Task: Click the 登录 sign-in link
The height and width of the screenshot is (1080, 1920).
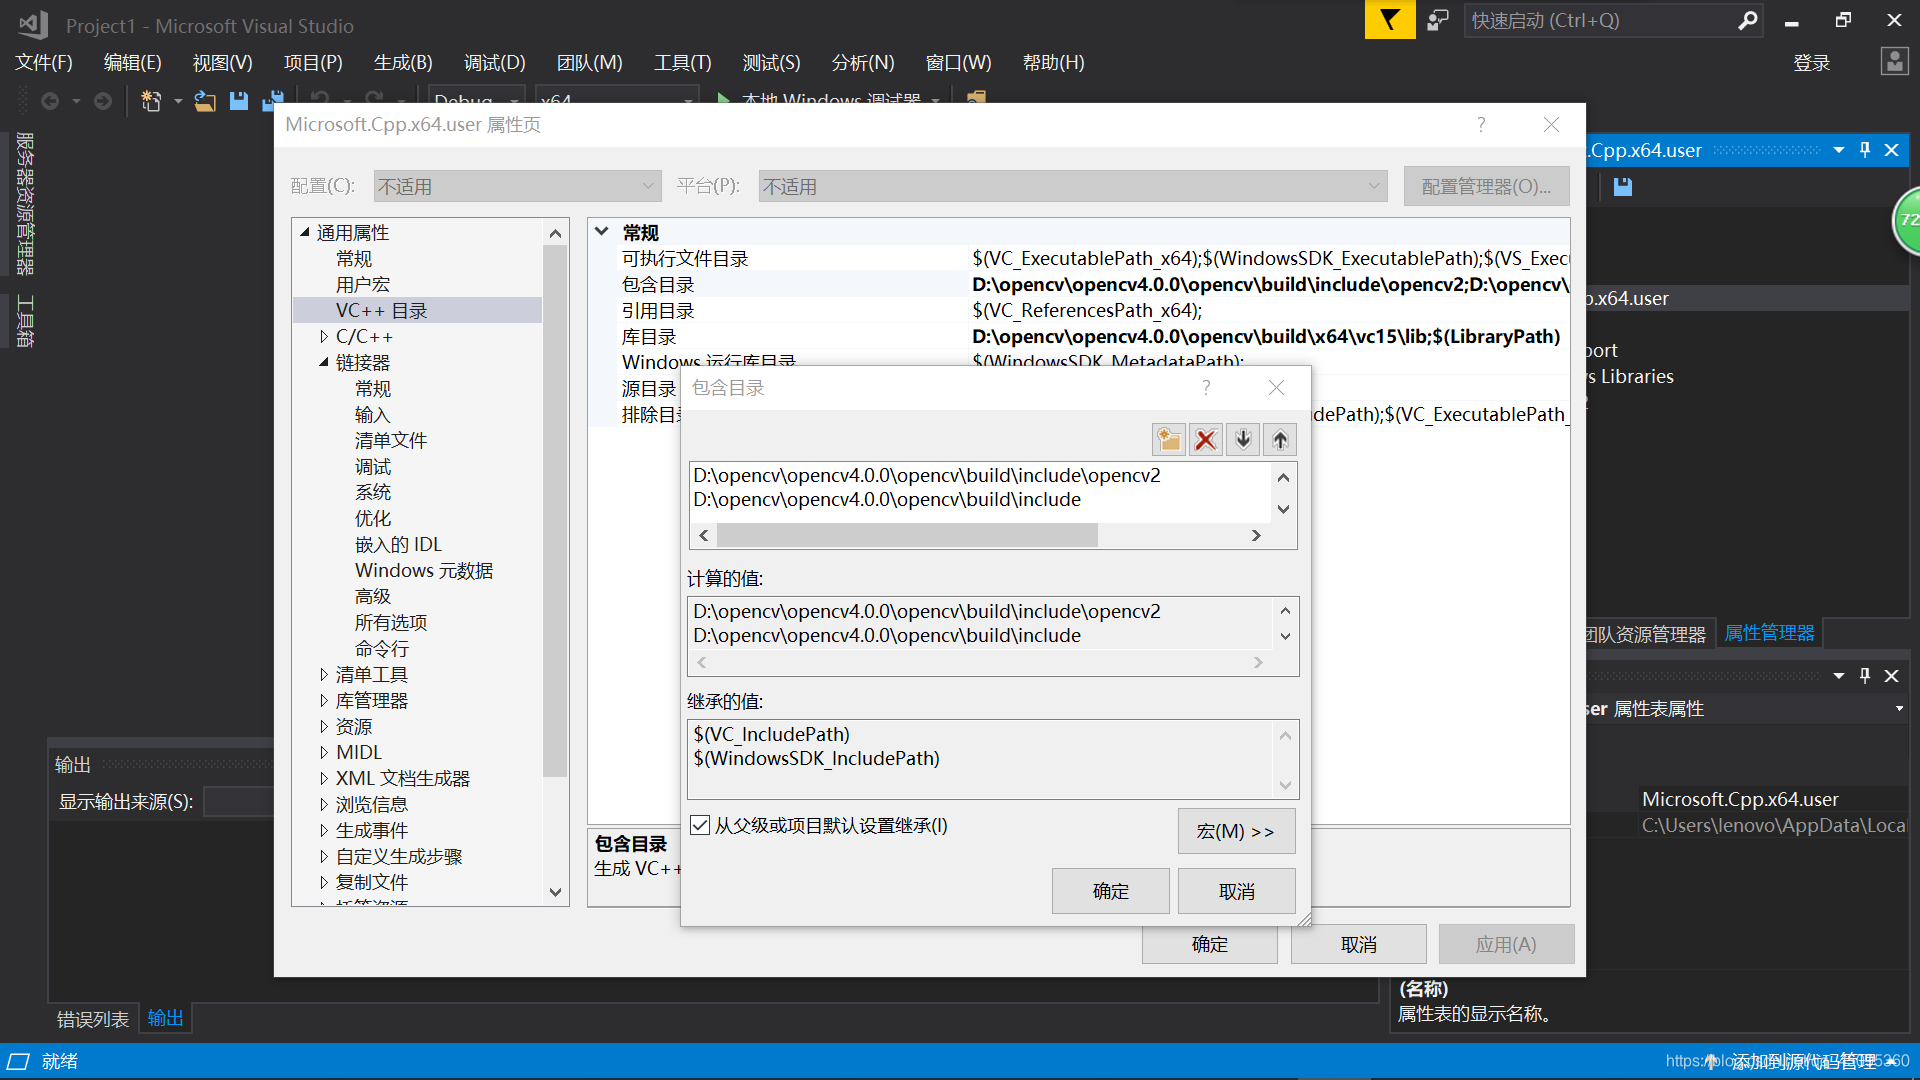Action: tap(1811, 63)
